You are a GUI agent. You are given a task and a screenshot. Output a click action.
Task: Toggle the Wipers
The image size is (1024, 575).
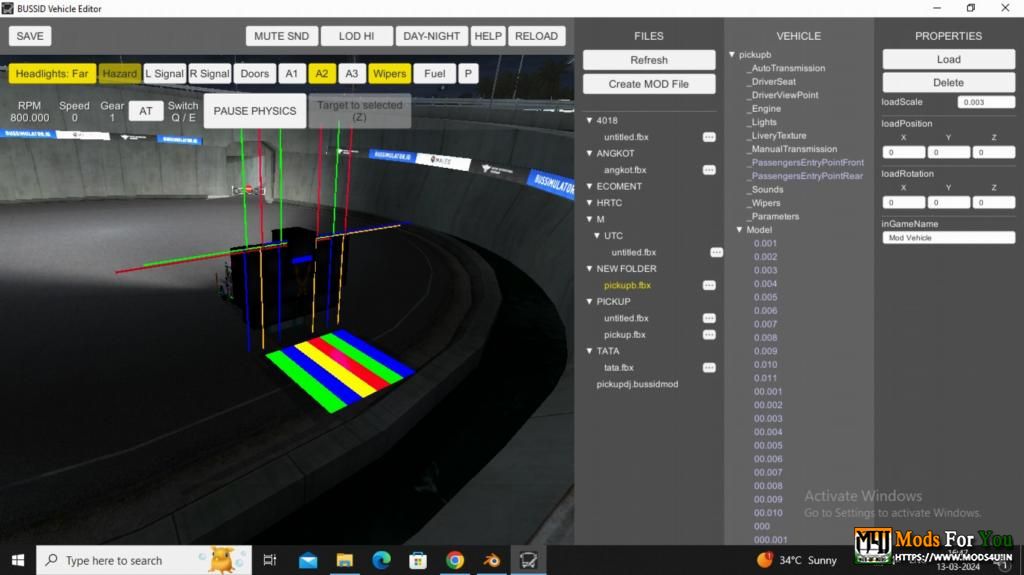click(x=389, y=74)
